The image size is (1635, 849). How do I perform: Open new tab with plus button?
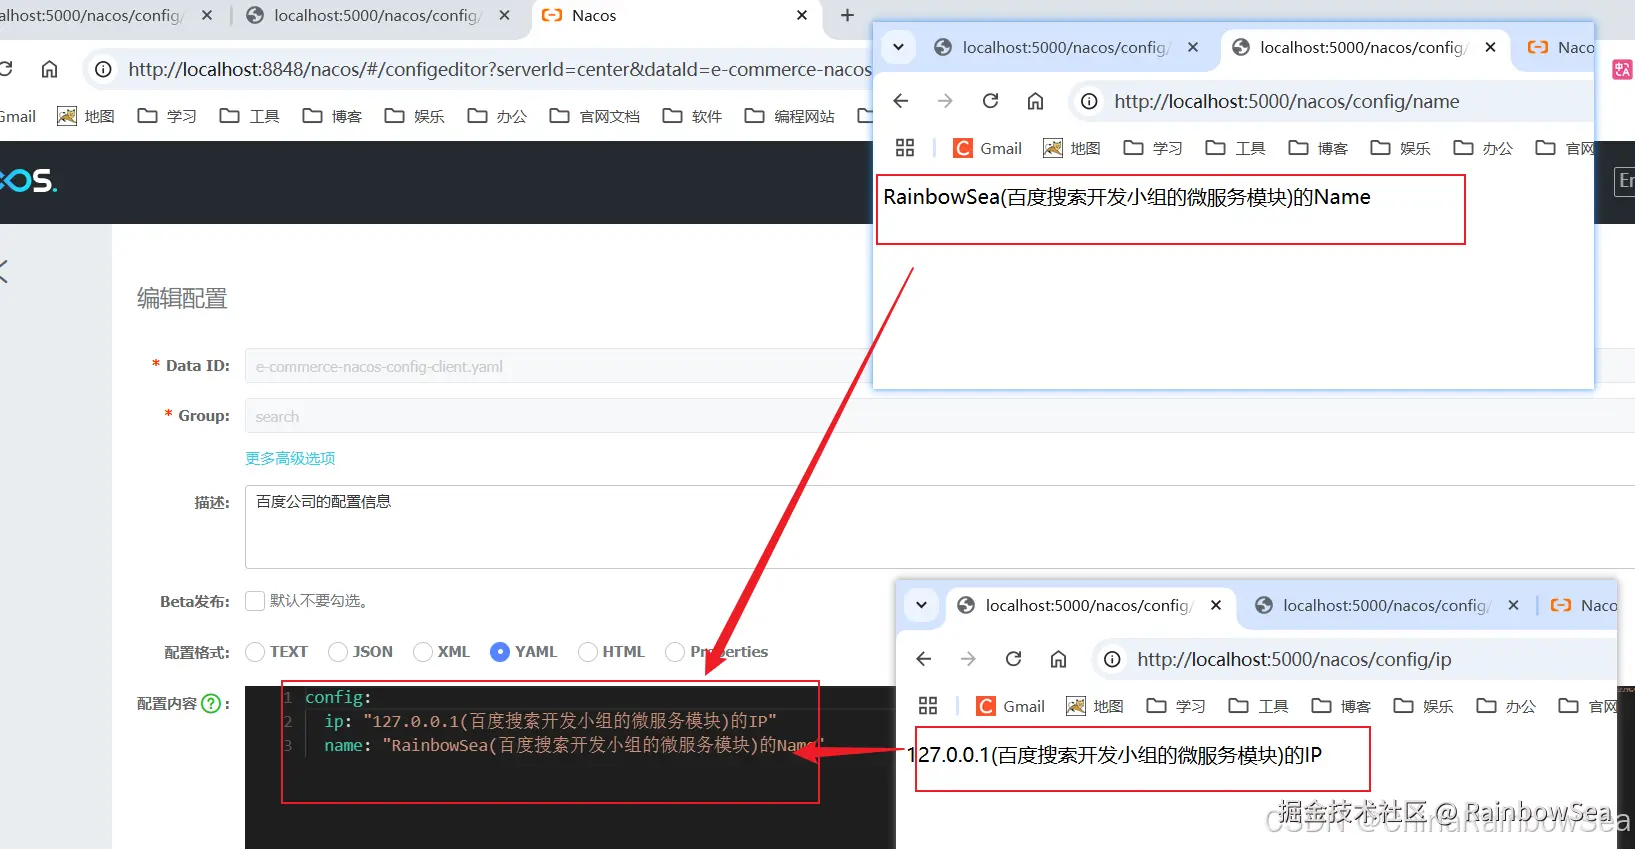point(847,15)
